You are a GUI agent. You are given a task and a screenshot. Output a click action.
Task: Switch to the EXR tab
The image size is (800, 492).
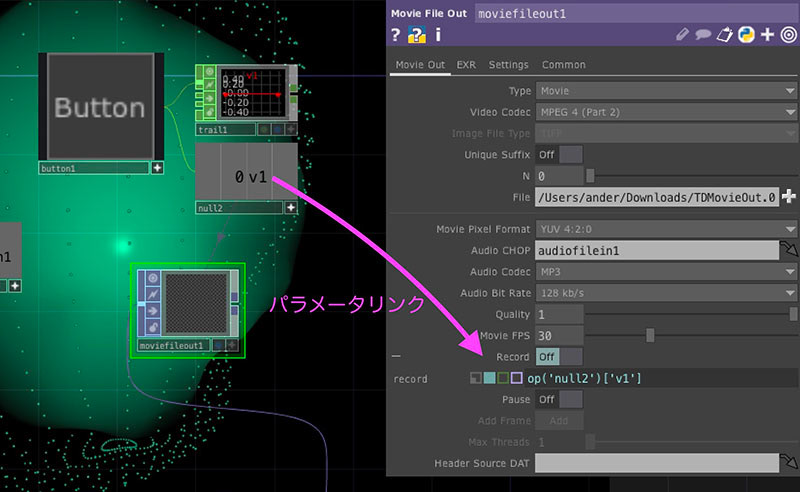click(x=466, y=65)
